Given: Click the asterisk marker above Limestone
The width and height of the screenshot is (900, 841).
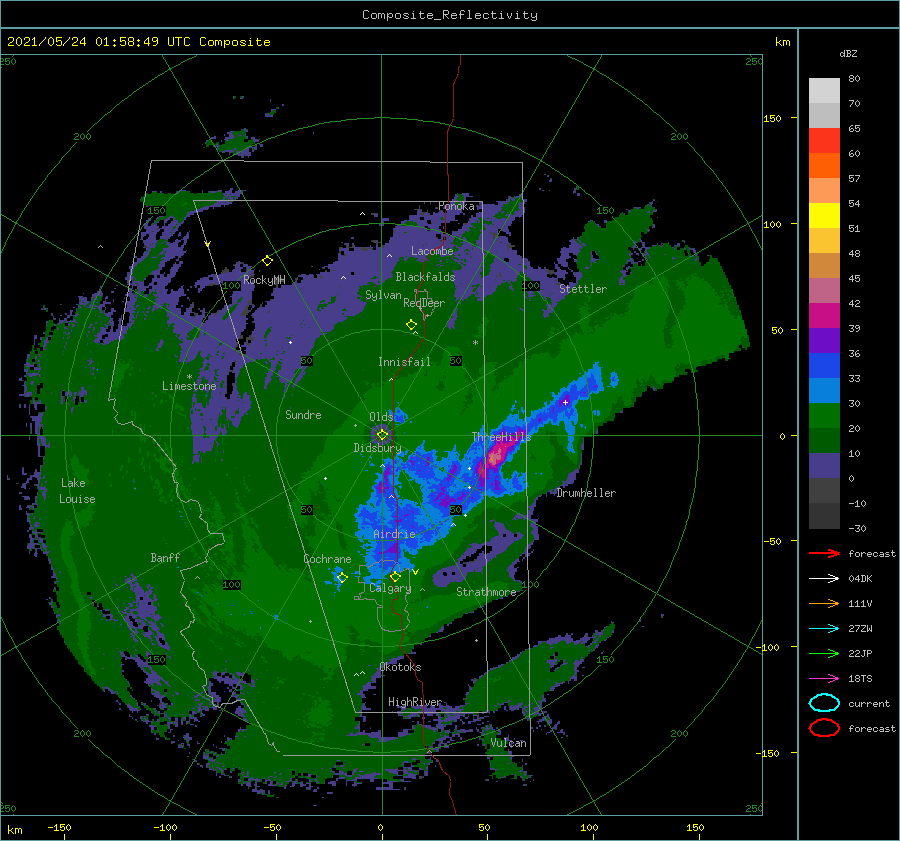Looking at the screenshot, I should click(x=189, y=377).
